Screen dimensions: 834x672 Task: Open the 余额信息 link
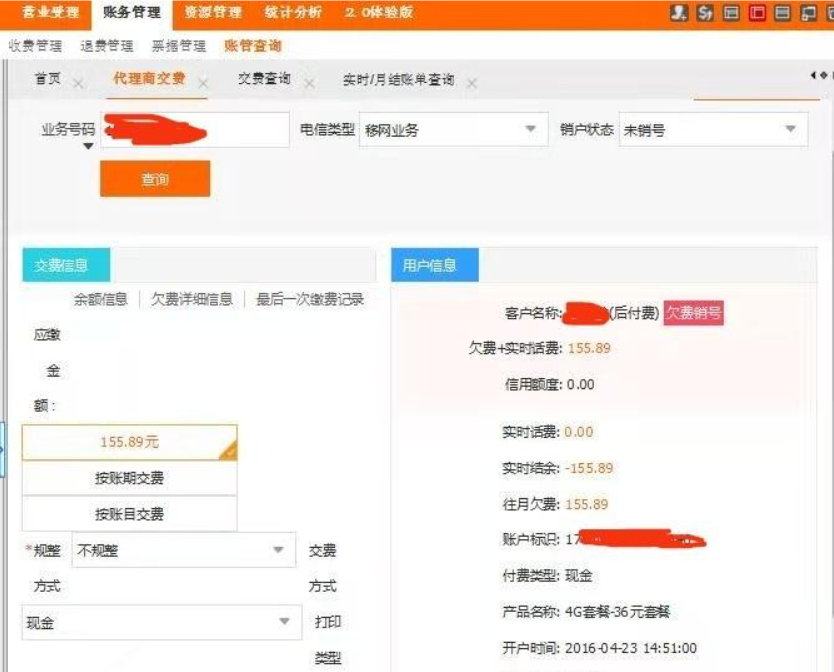pyautogui.click(x=101, y=299)
